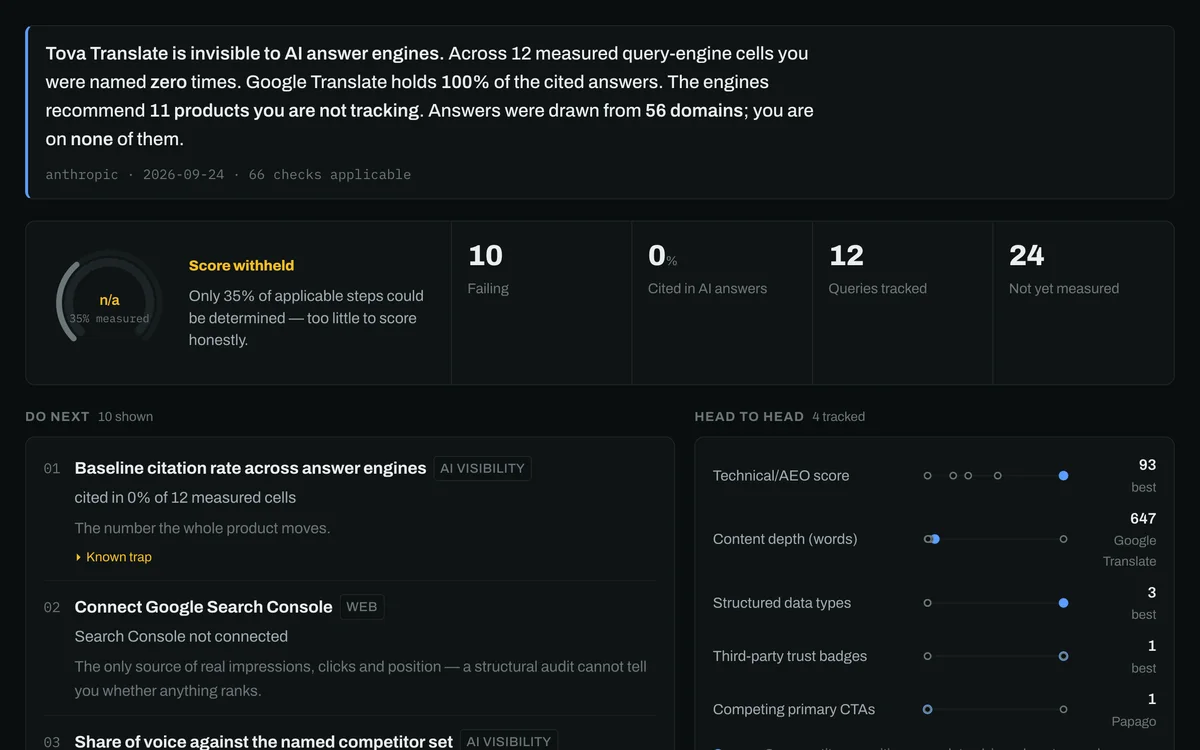This screenshot has width=1200, height=750.
Task: Click the '10 shown' count label
Action: pyautogui.click(x=125, y=416)
